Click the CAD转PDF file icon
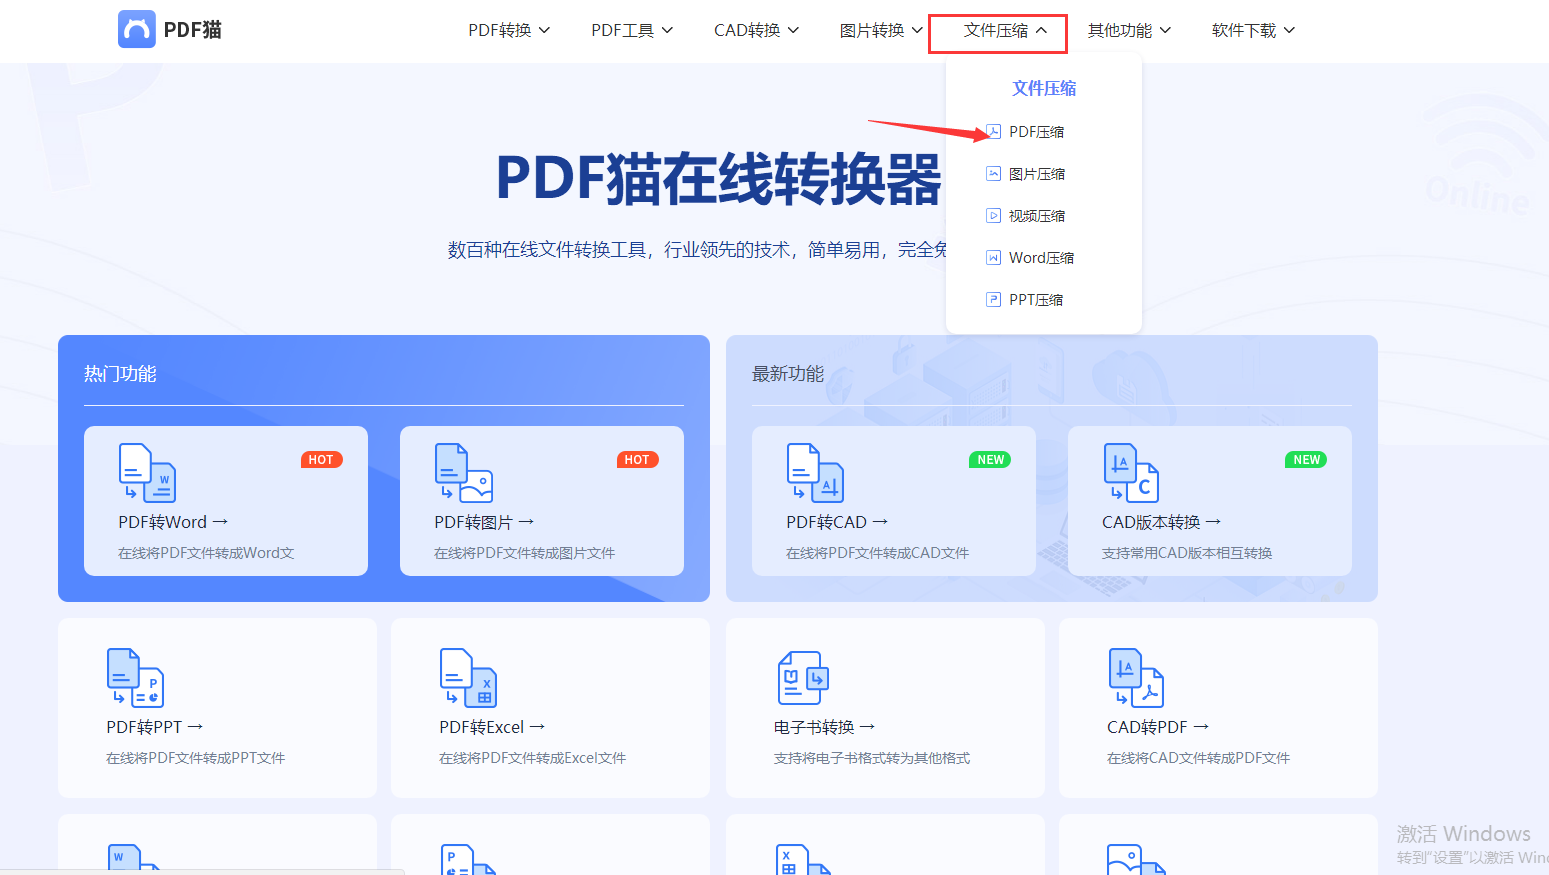Viewport: 1549px width, 875px height. [1137, 677]
